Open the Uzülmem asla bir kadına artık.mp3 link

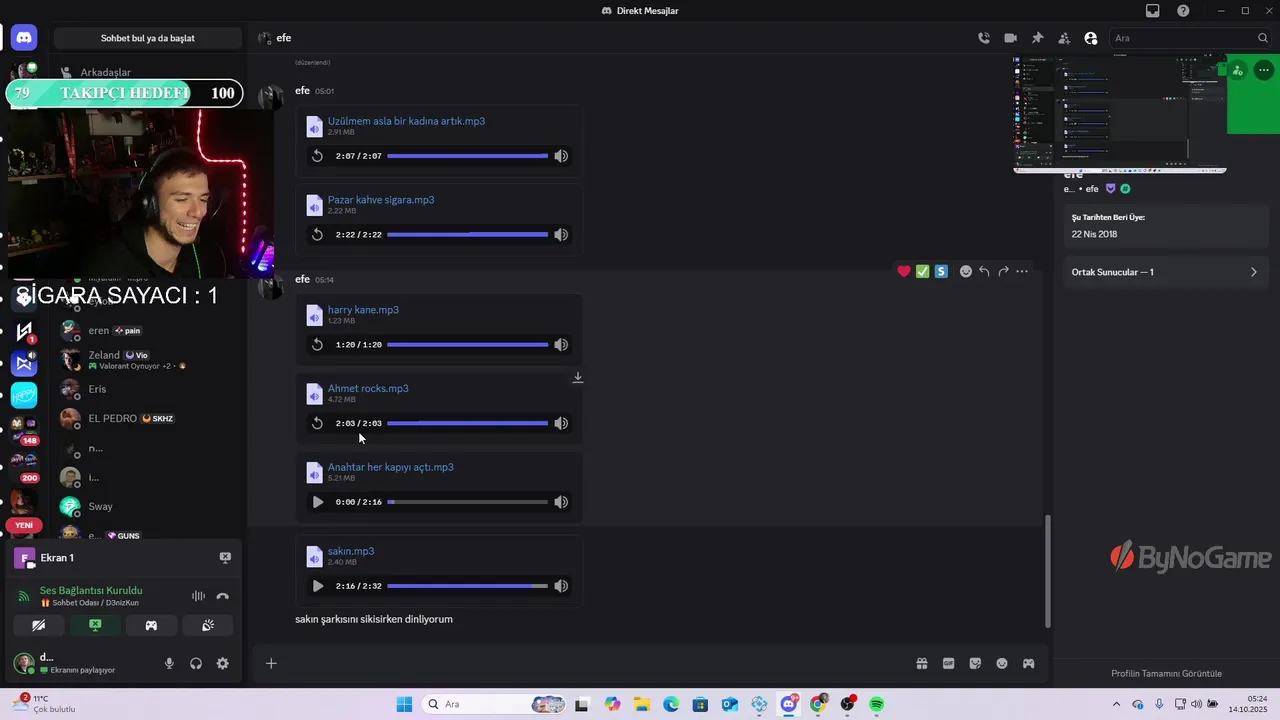pyautogui.click(x=406, y=121)
